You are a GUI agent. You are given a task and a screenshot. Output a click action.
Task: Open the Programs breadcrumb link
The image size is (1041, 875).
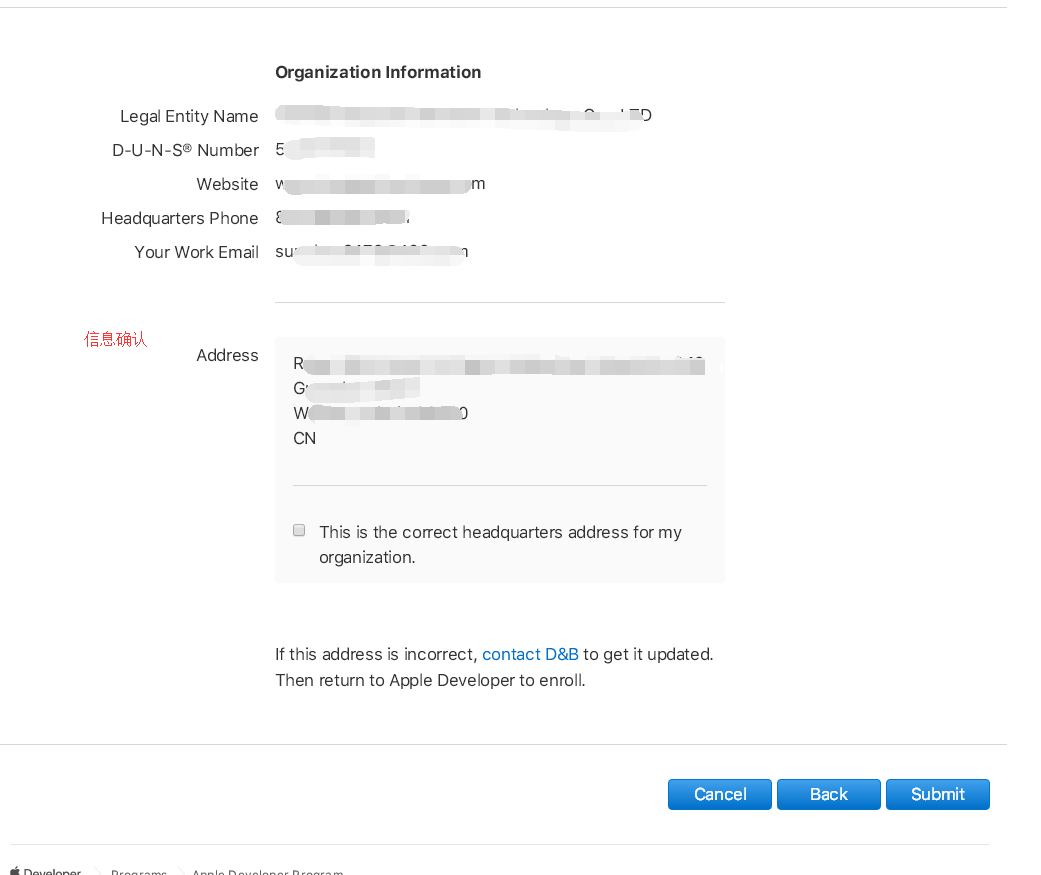tap(139, 871)
